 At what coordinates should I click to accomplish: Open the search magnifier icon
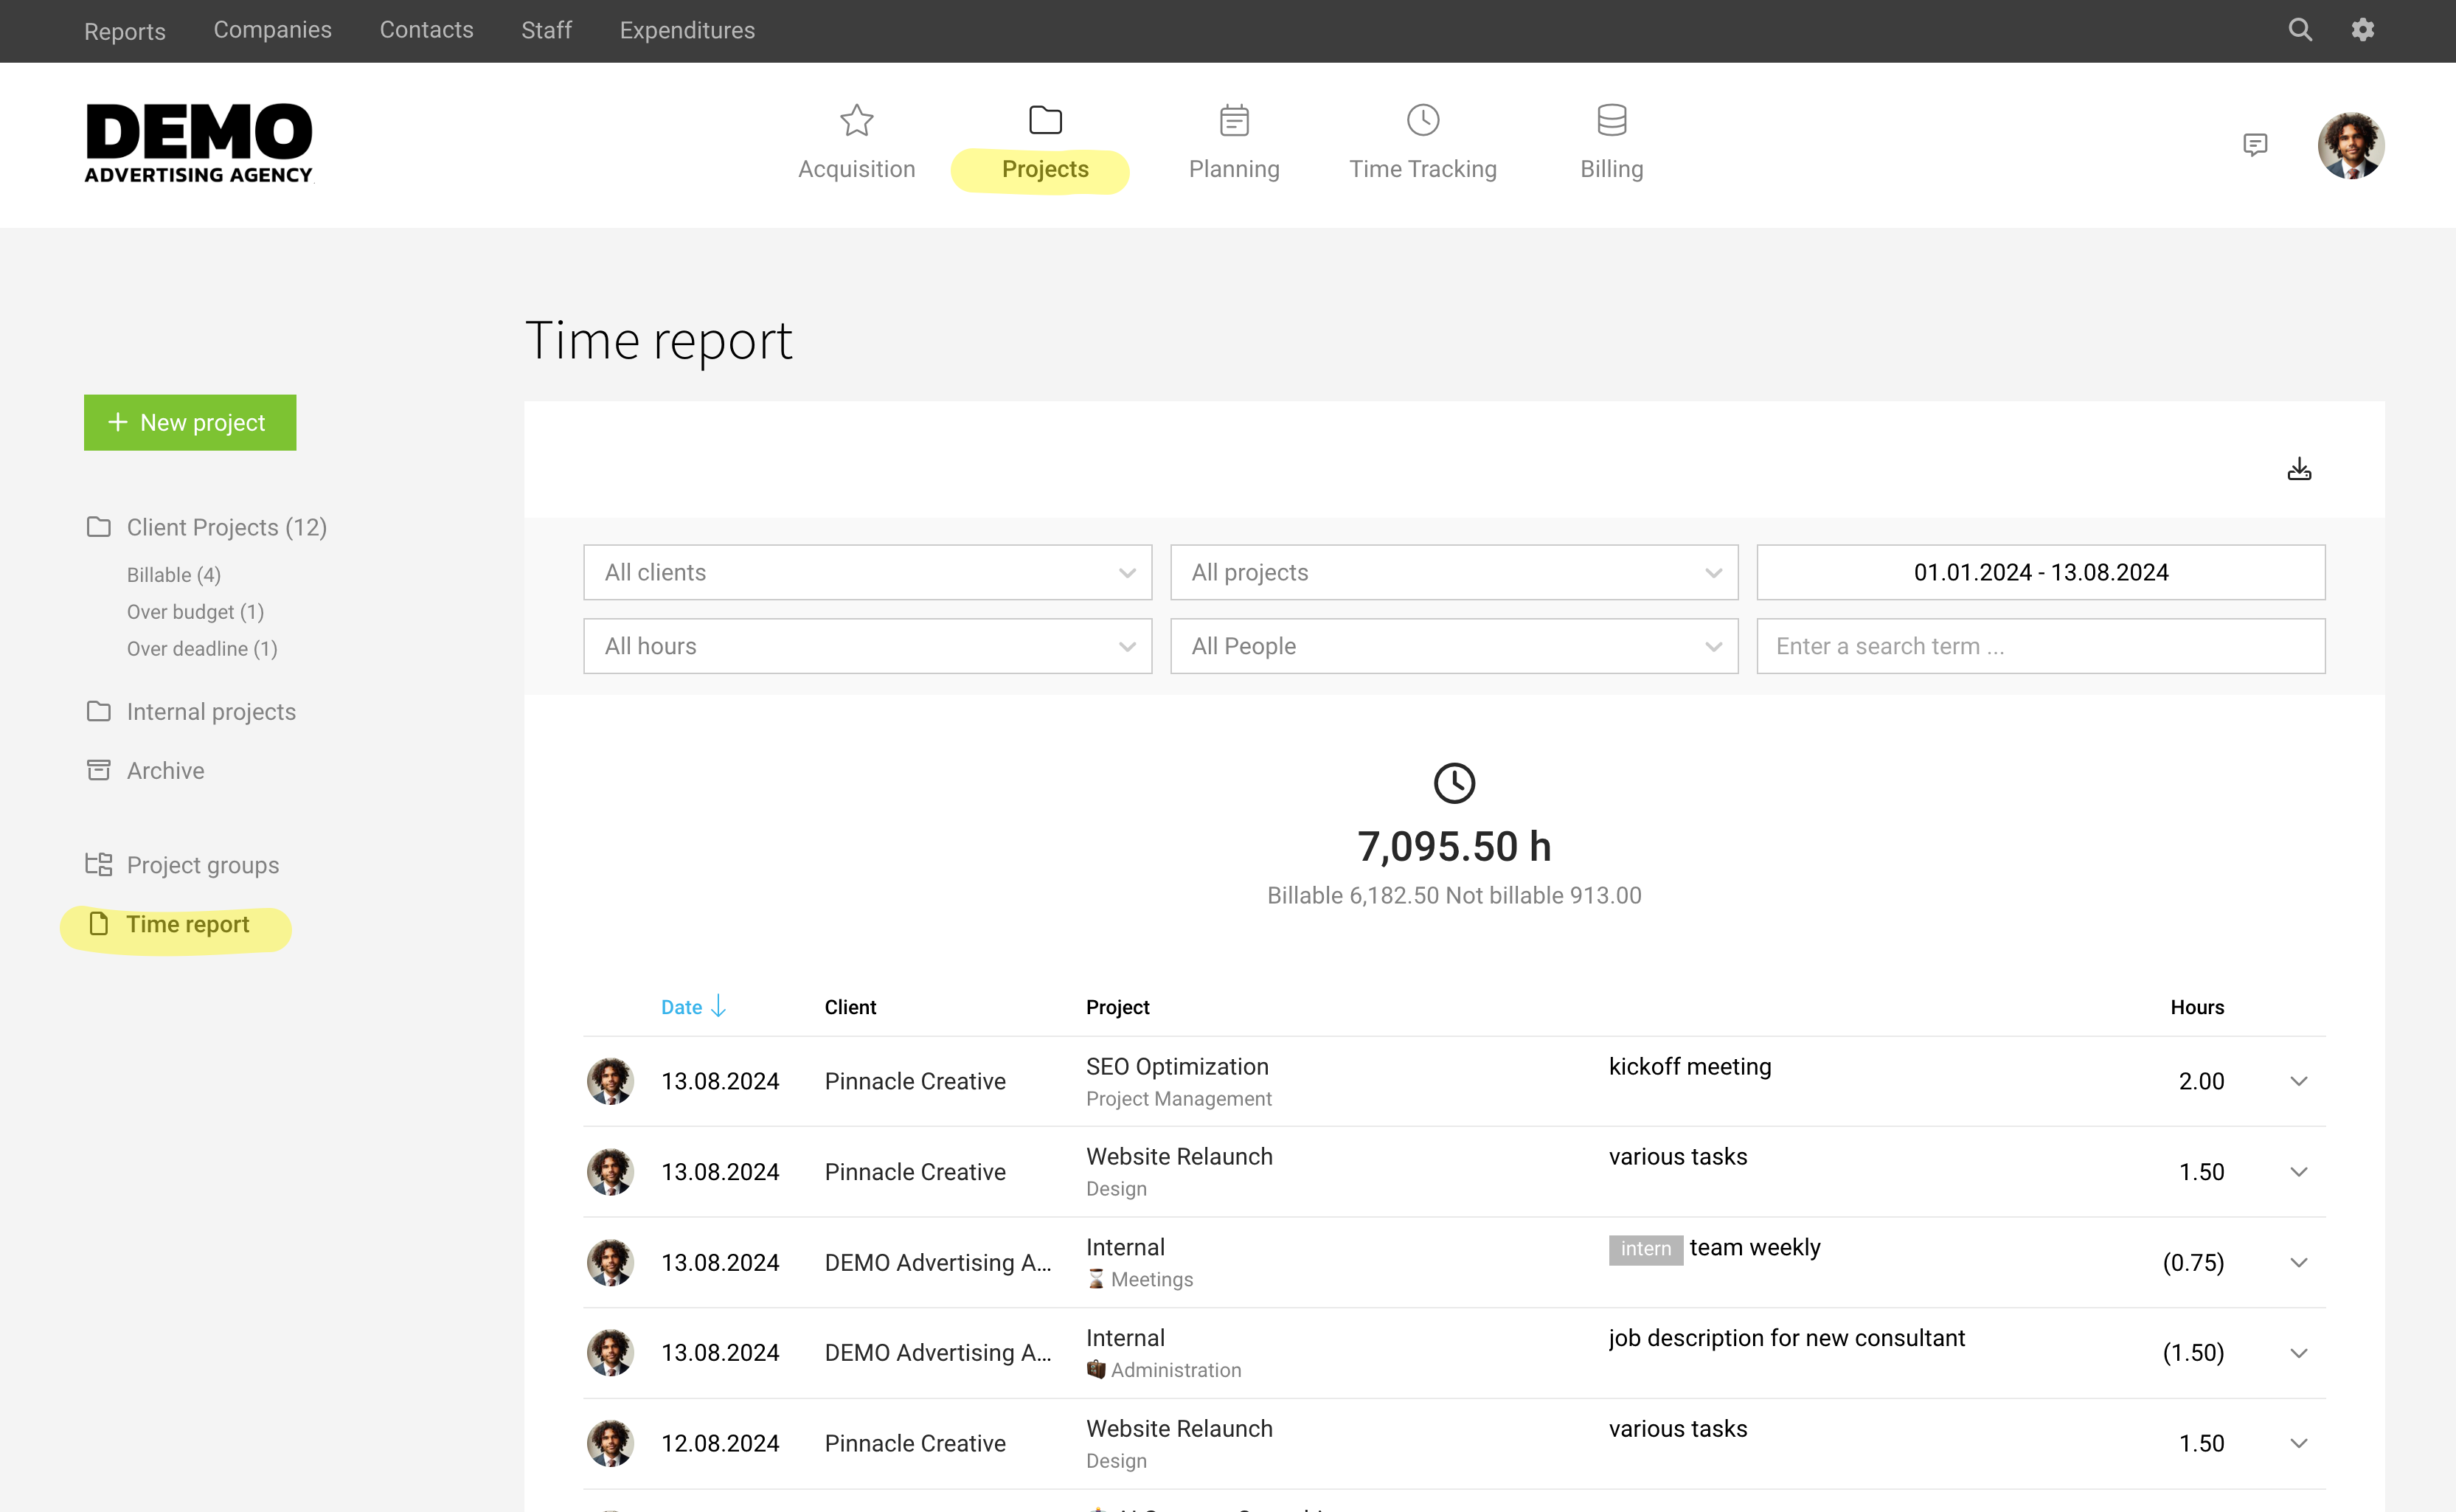[x=2300, y=30]
